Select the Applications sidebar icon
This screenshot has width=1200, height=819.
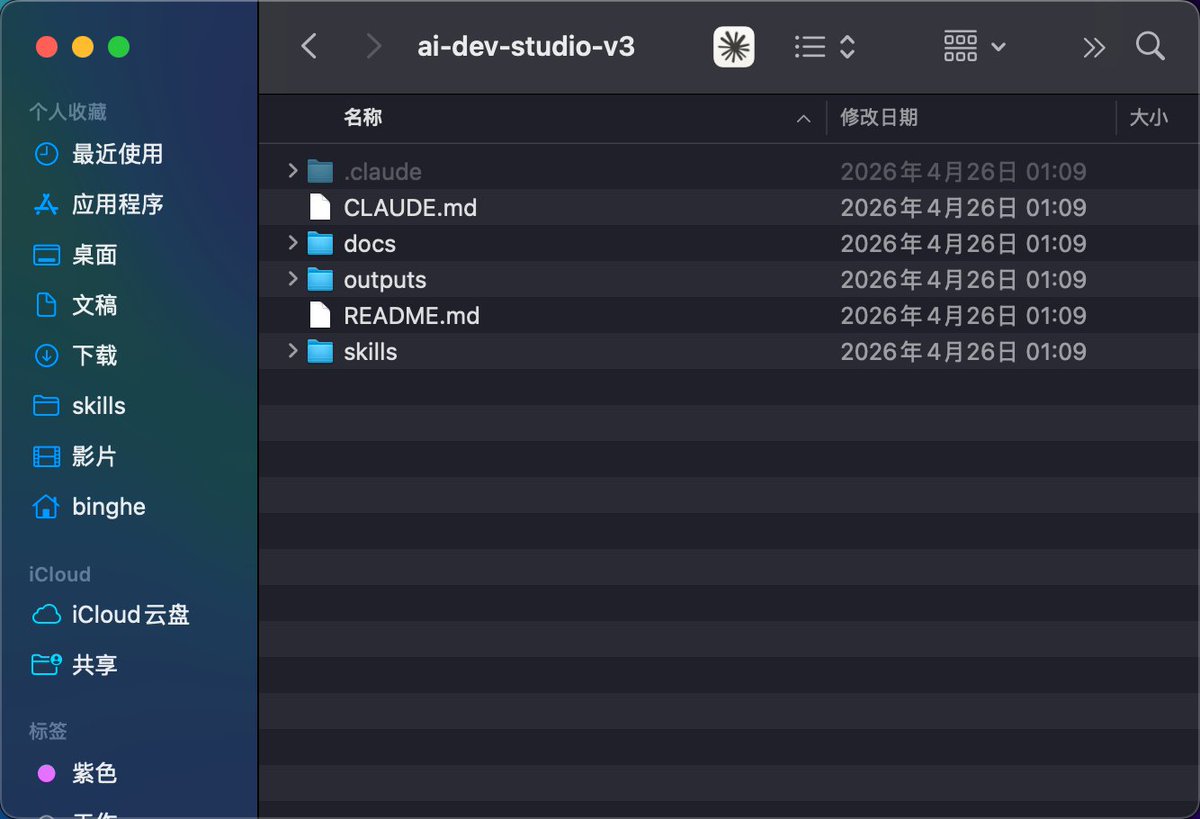46,205
